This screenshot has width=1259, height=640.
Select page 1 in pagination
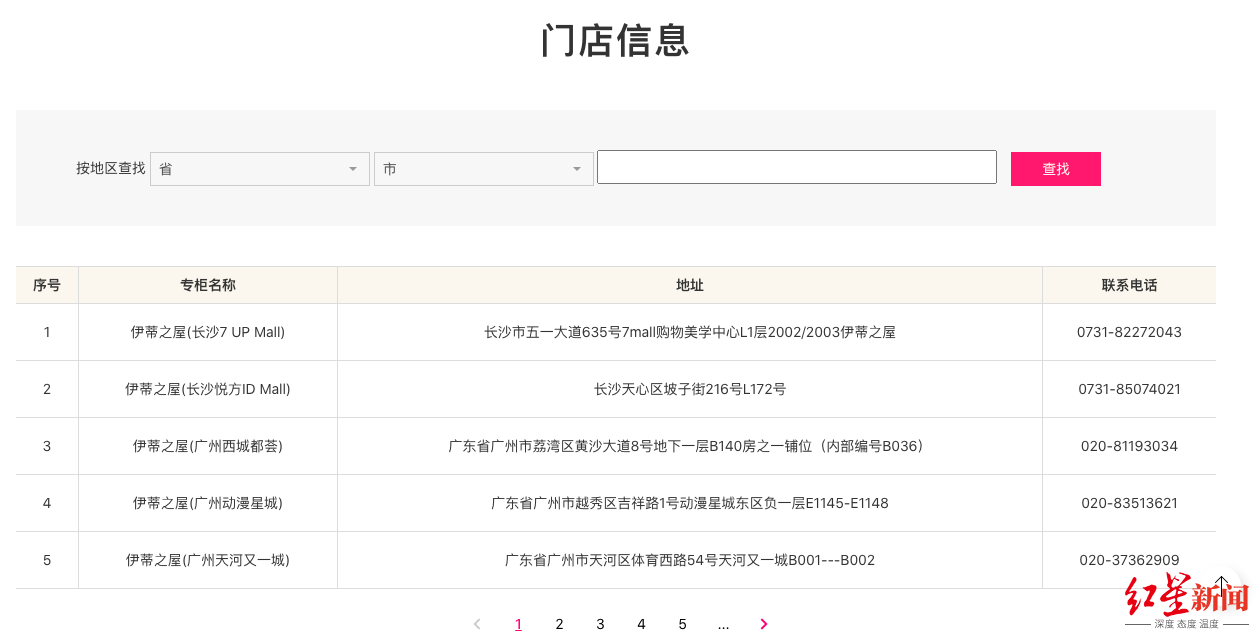[x=518, y=624]
